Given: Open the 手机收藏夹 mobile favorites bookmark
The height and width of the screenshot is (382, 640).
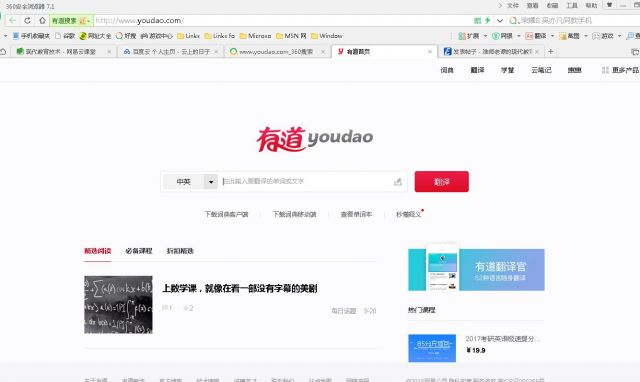Looking at the screenshot, I should click(31, 36).
